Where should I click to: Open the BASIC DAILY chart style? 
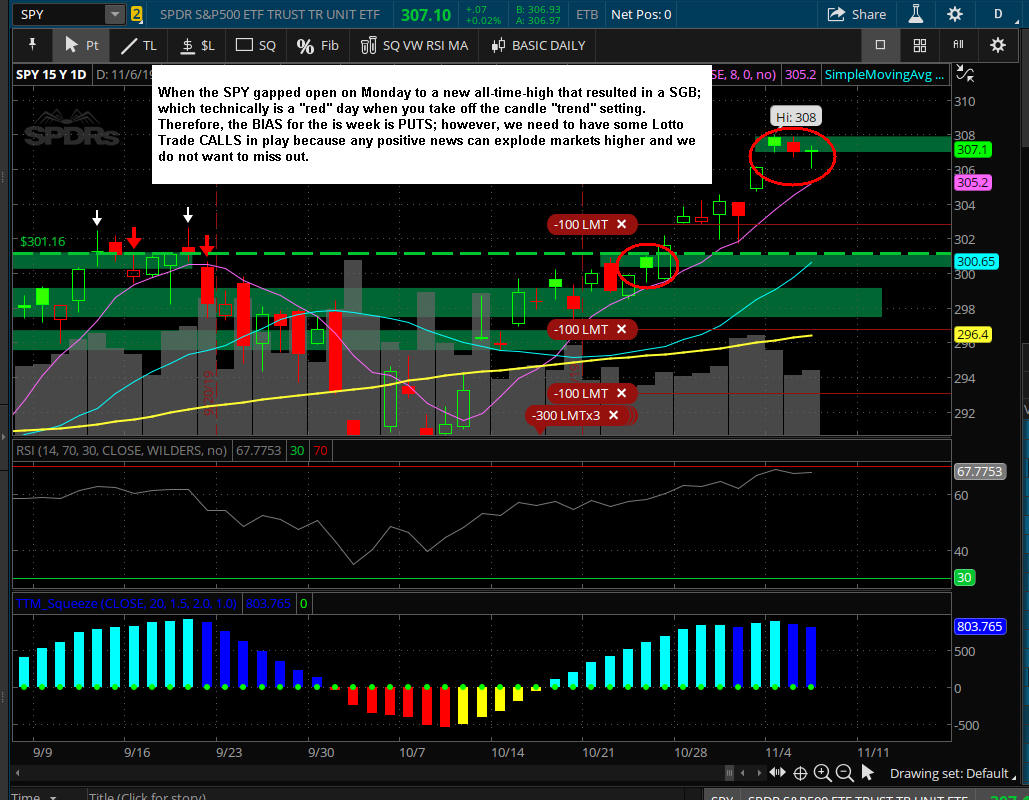tap(538, 45)
